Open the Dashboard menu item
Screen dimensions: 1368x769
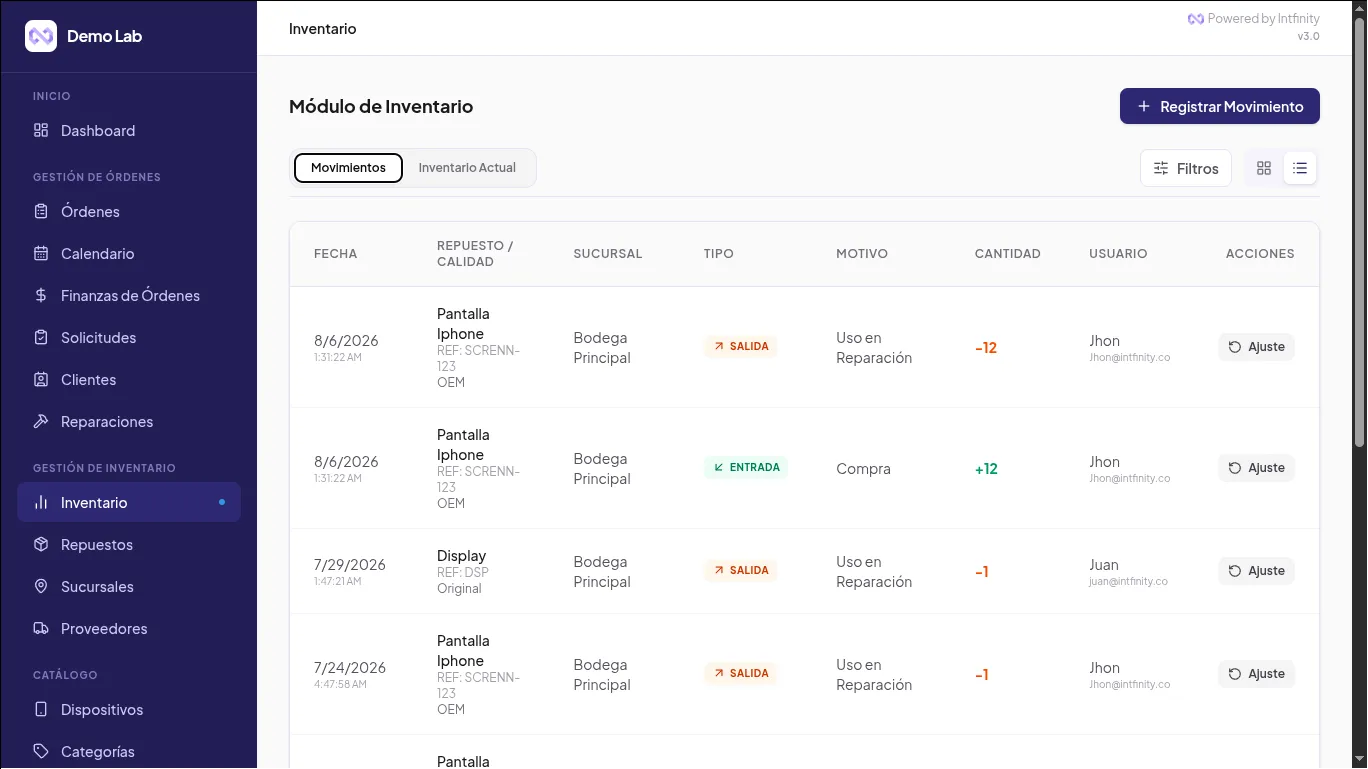point(129,131)
